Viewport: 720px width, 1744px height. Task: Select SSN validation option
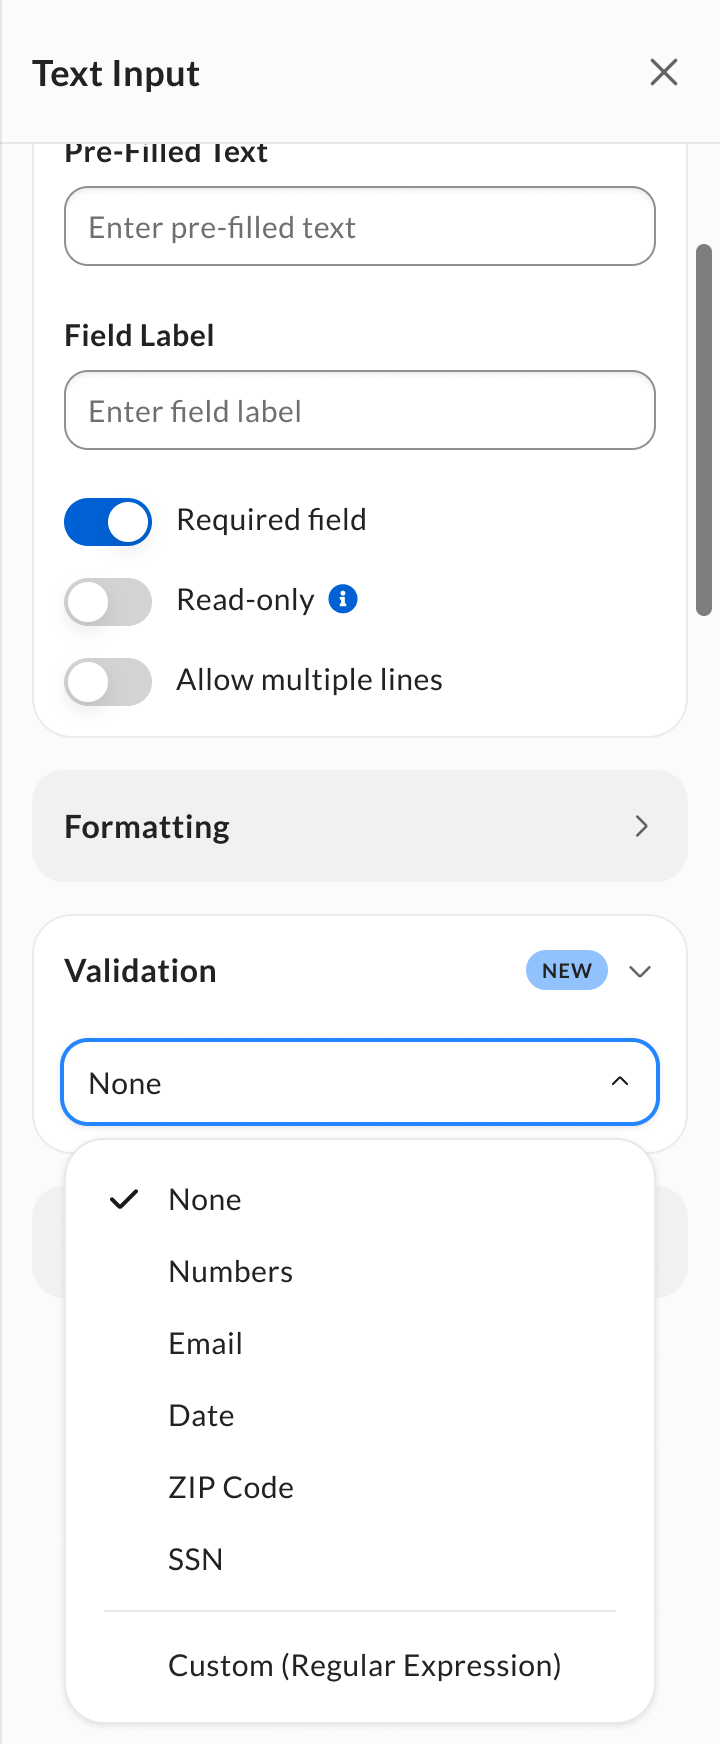195,1558
